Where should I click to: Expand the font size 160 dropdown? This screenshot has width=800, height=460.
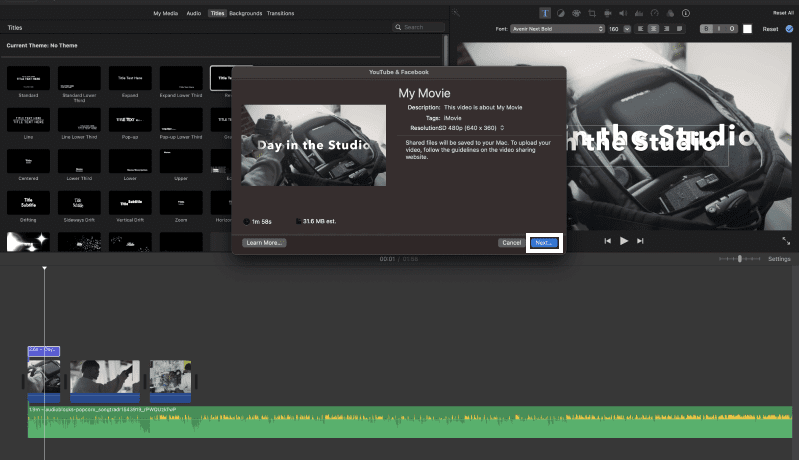[627, 29]
